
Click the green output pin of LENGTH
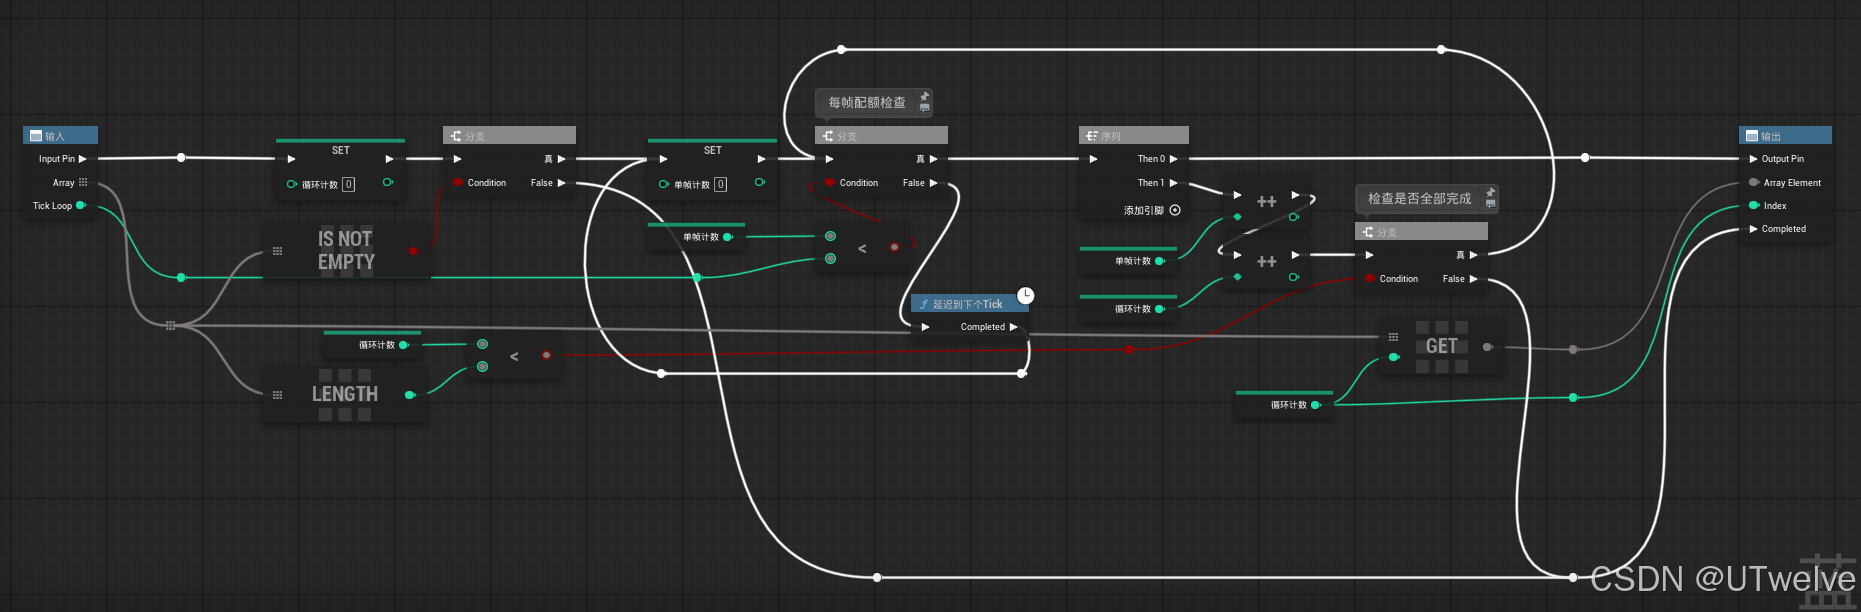click(x=409, y=395)
